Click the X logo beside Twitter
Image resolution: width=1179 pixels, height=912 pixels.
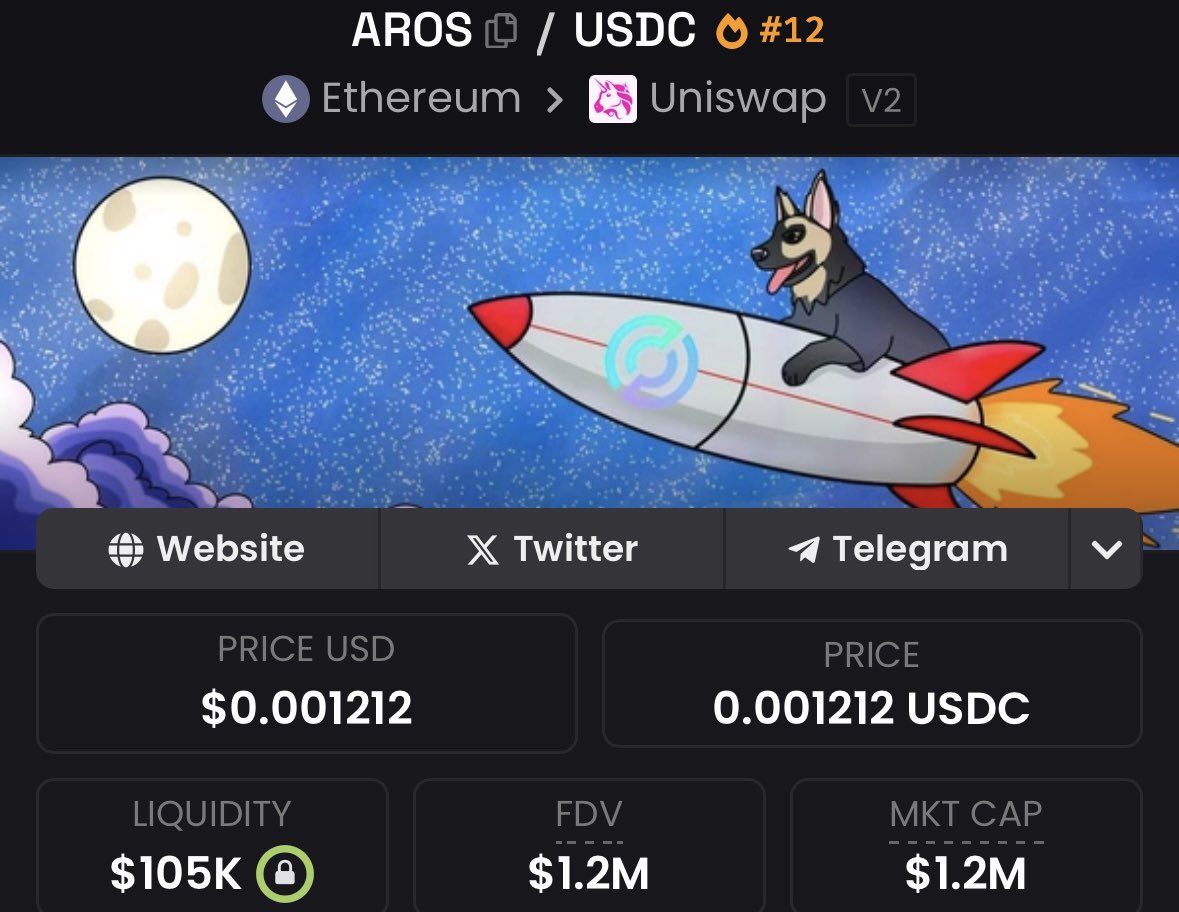[x=482, y=550]
